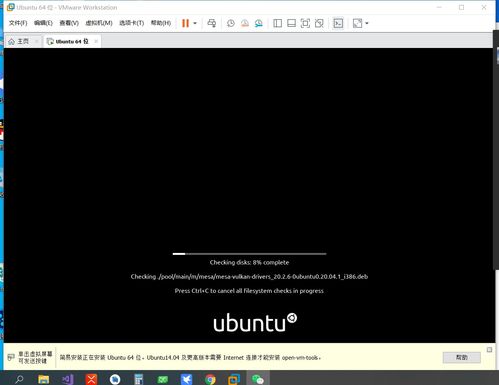Click the orange pause VM icon
The image size is (499, 385).
point(185,23)
